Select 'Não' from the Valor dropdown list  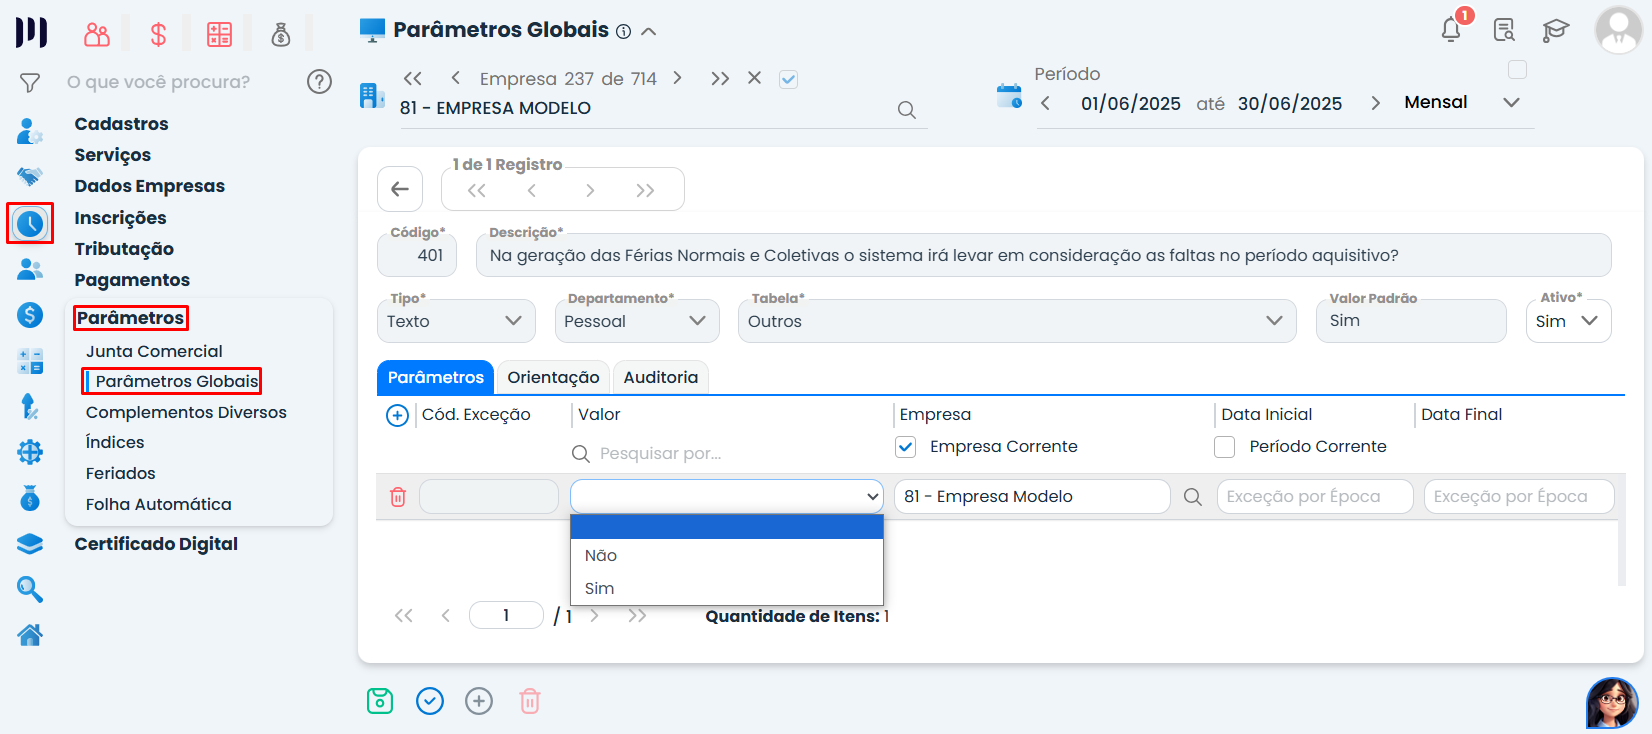coord(601,556)
